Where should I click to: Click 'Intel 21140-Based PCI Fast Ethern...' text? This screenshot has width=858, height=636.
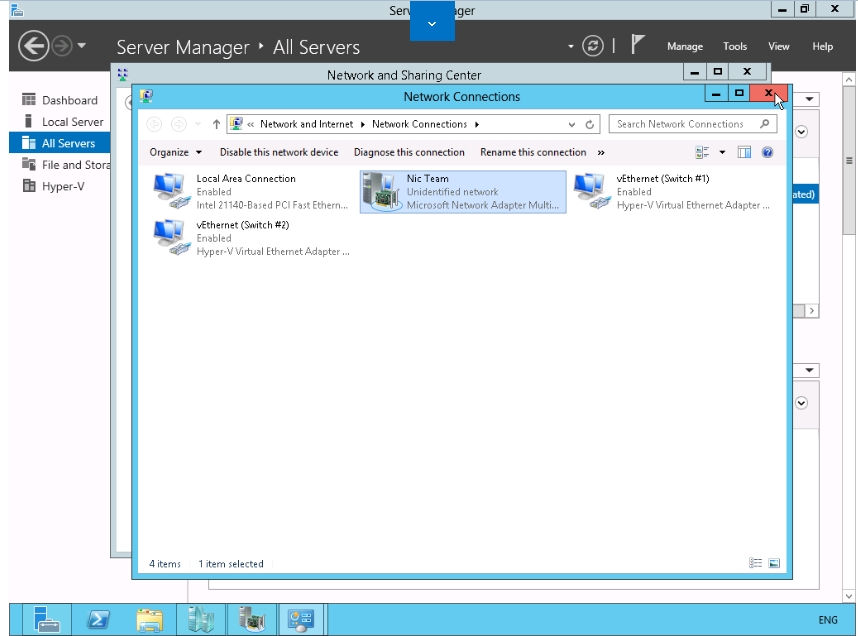pyautogui.click(x=272, y=205)
